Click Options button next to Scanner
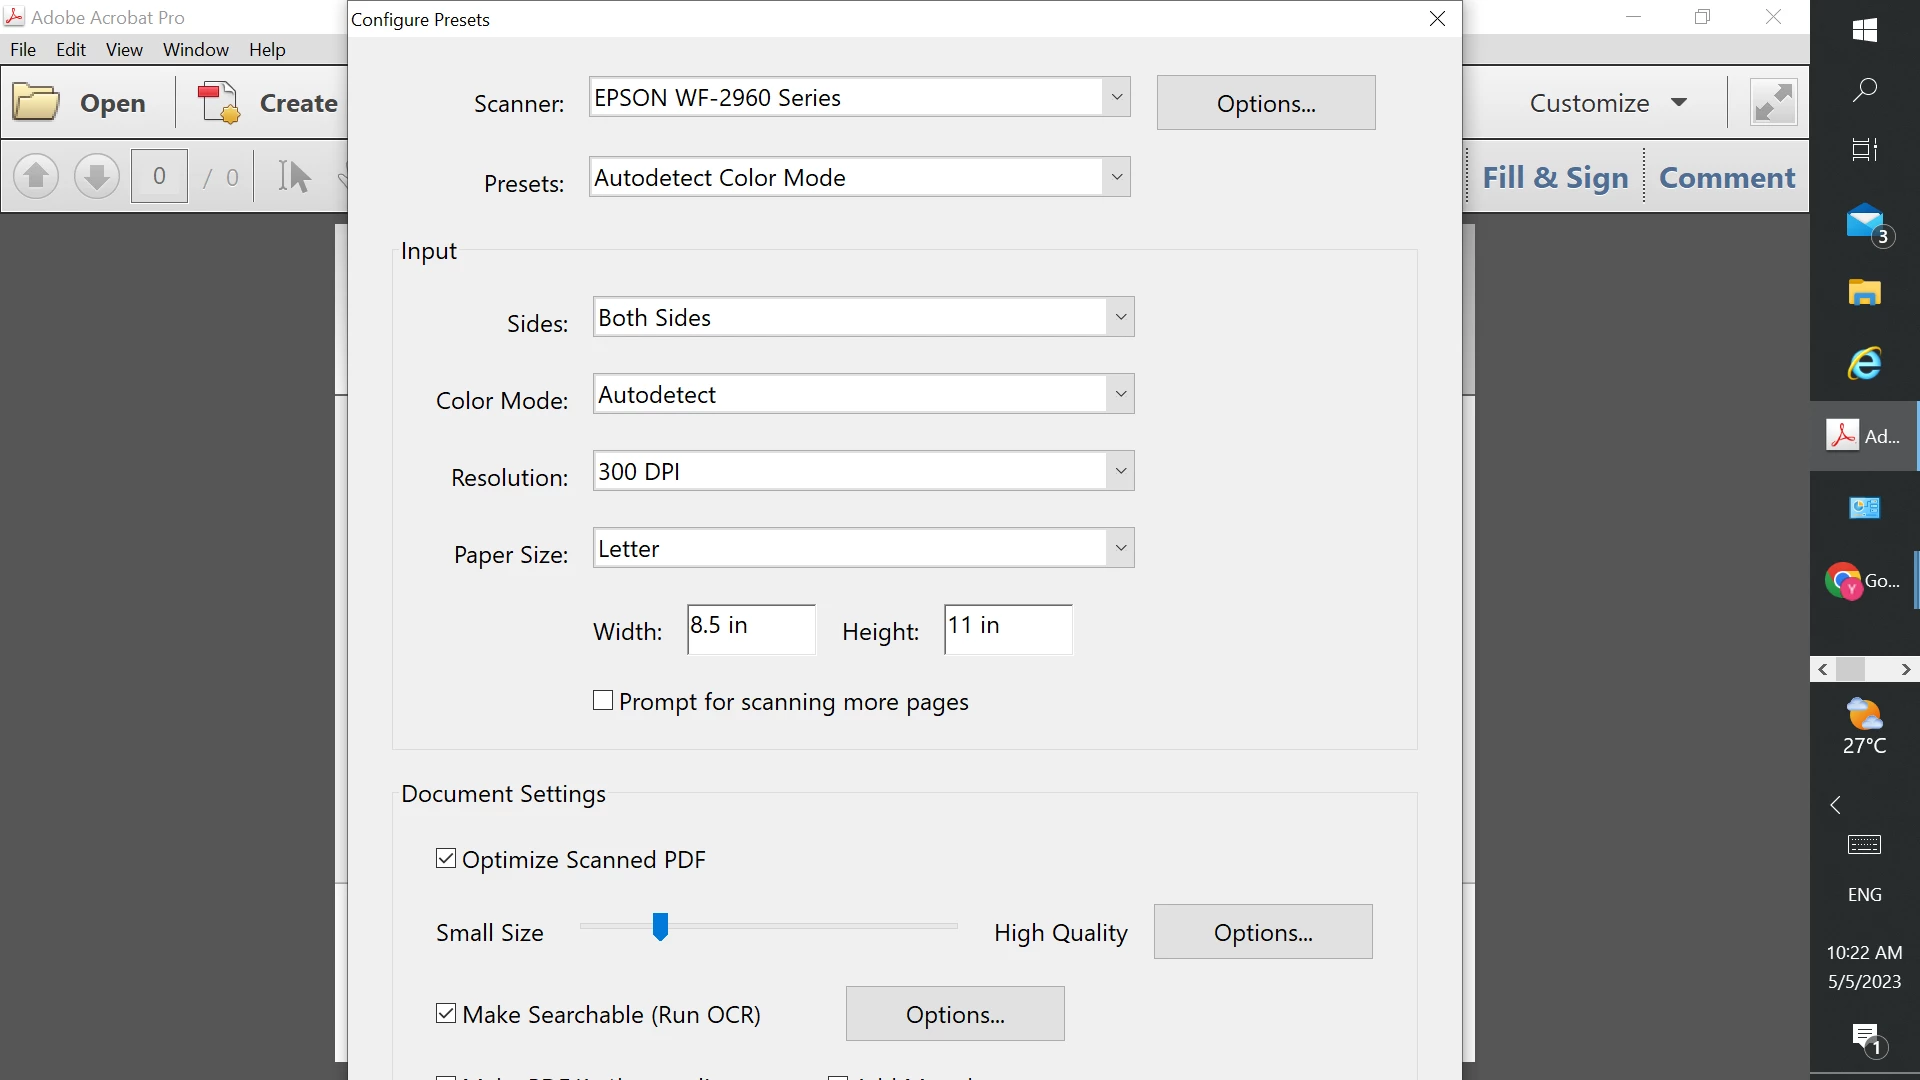 1265,103
